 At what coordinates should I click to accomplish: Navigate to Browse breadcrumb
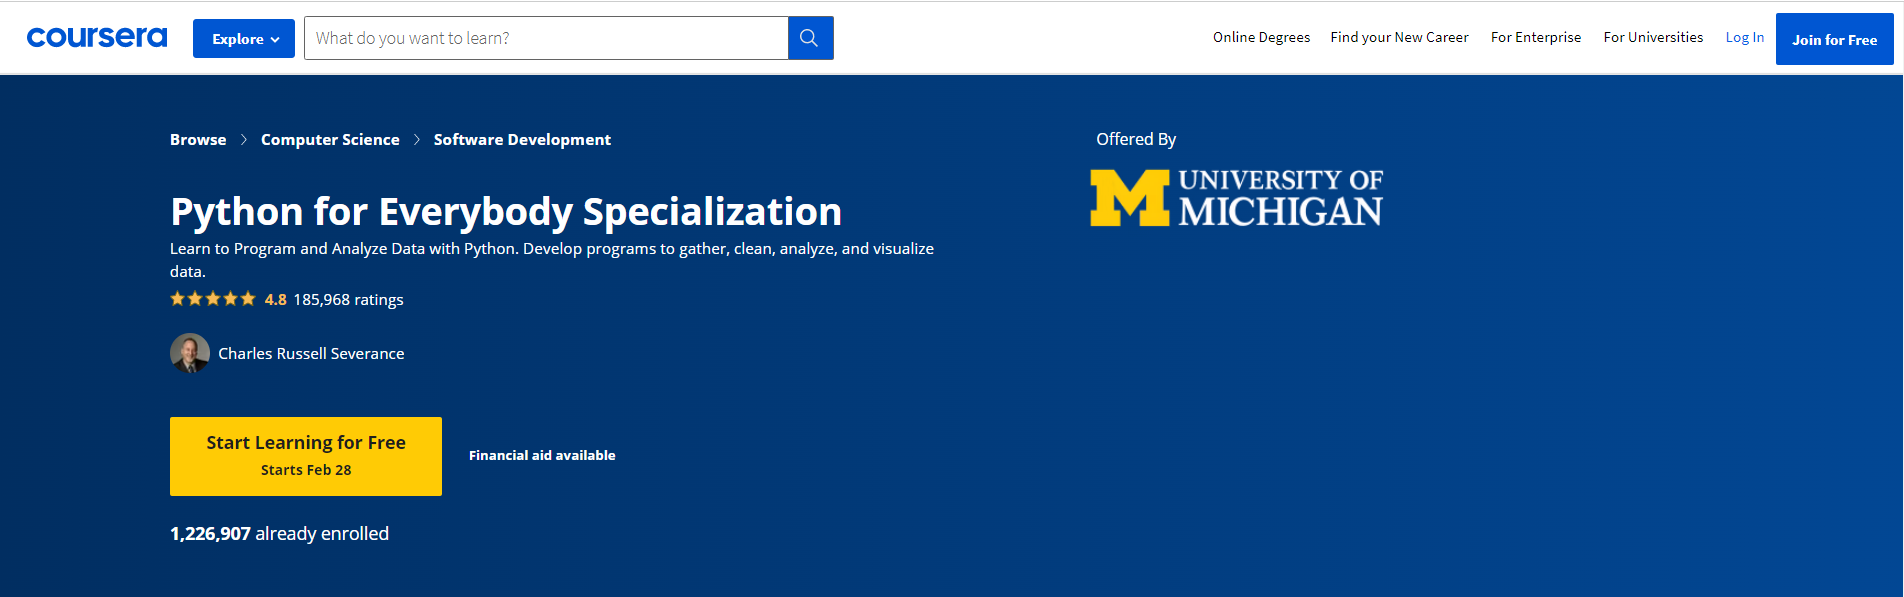pyautogui.click(x=198, y=140)
